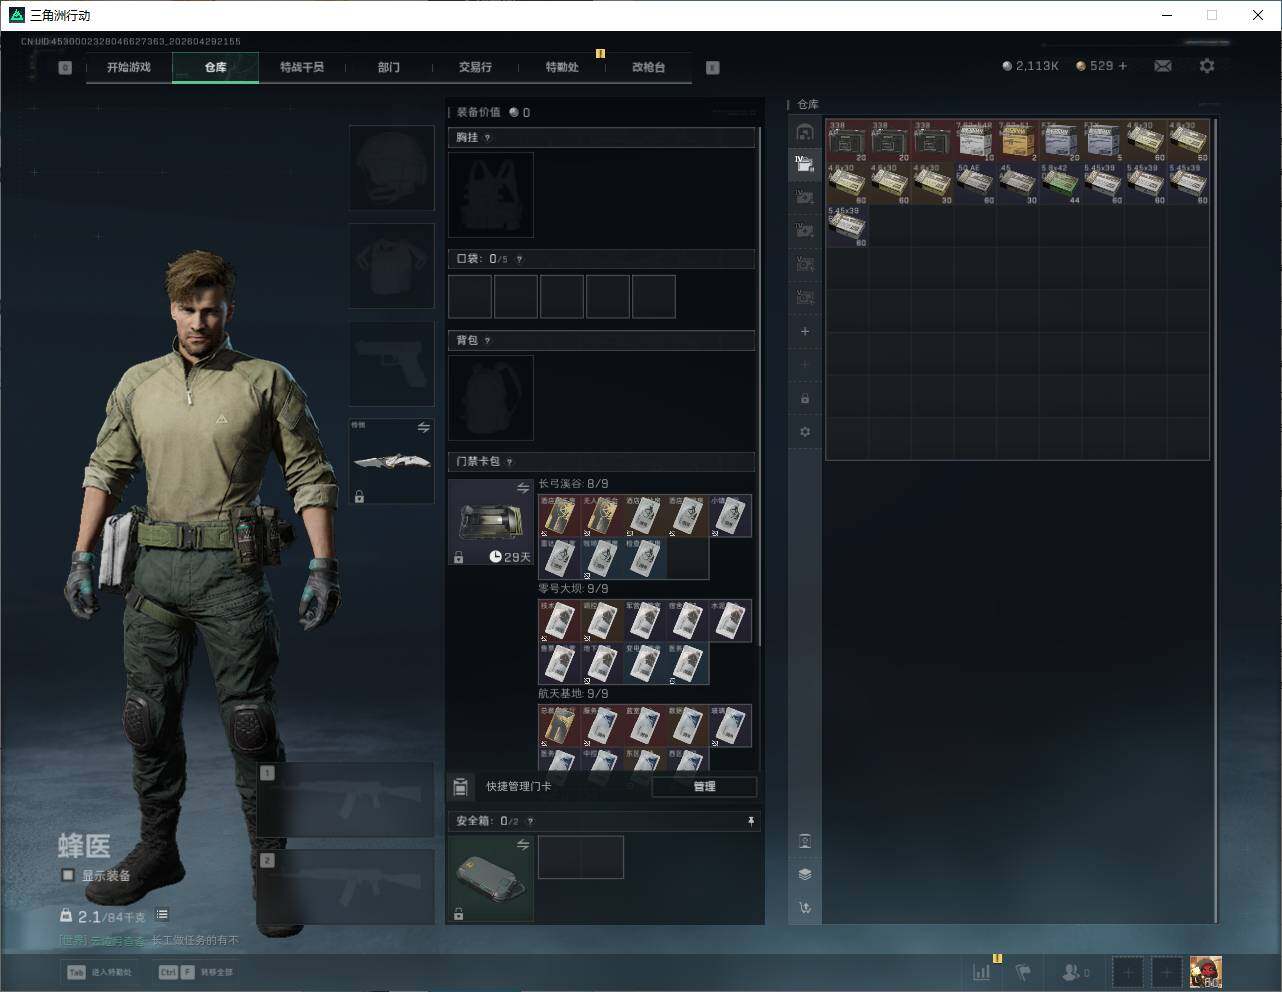Open the settings gear in top bar
The height and width of the screenshot is (992, 1282).
pos(1207,66)
